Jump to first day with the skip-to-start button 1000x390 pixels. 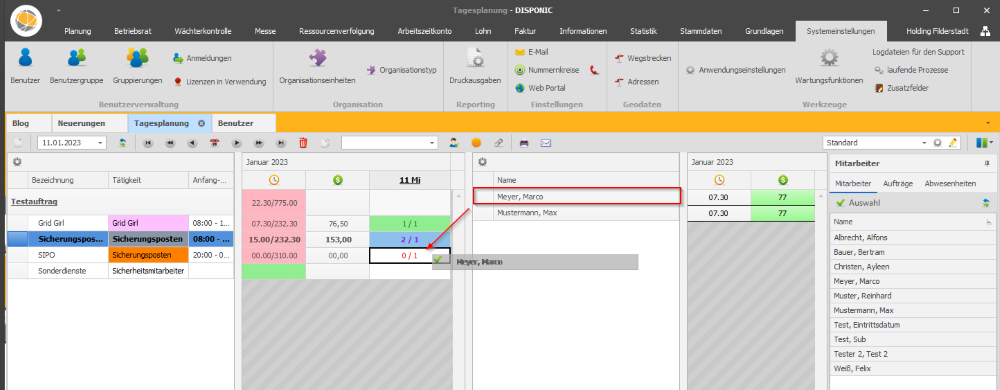(x=148, y=143)
